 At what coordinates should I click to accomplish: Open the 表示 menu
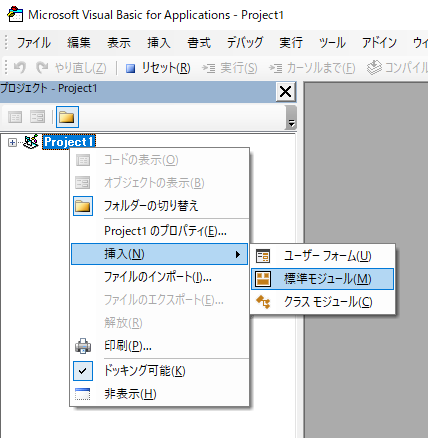click(x=119, y=43)
